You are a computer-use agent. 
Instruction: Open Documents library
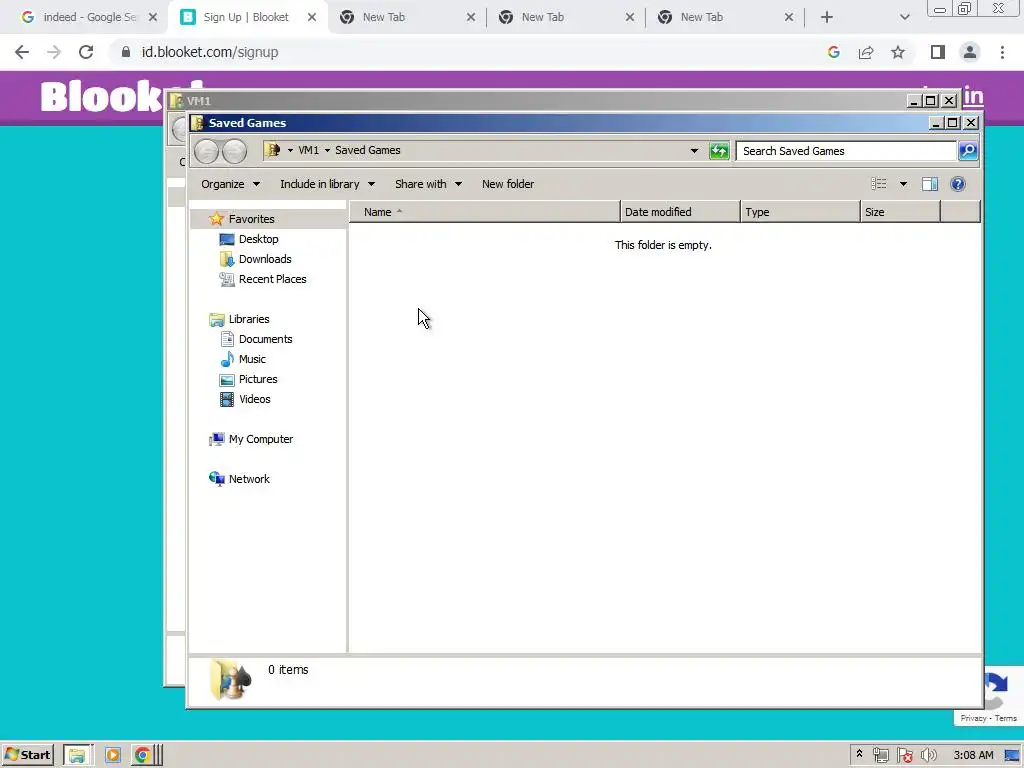click(x=265, y=340)
